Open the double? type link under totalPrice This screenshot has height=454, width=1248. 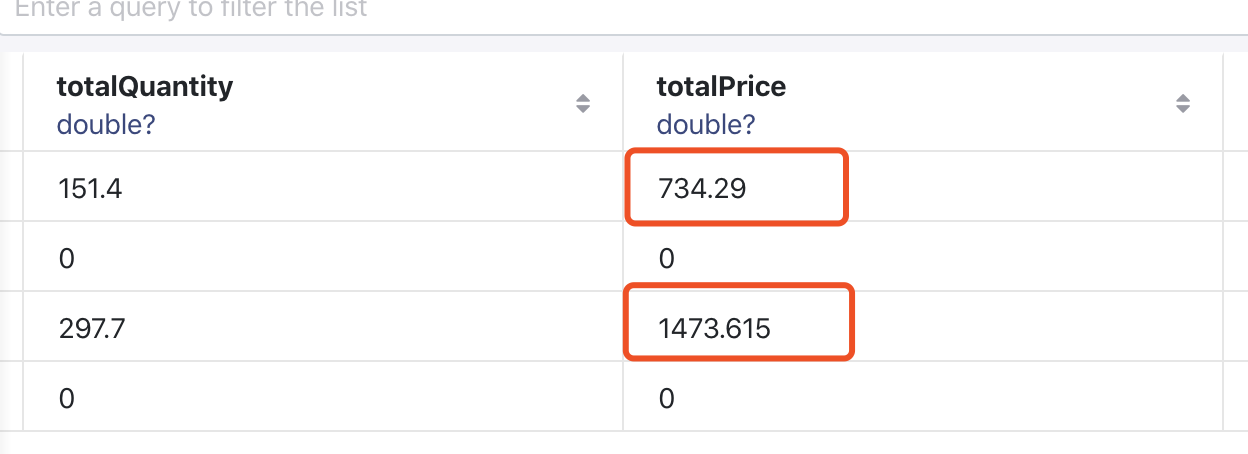tap(705, 125)
